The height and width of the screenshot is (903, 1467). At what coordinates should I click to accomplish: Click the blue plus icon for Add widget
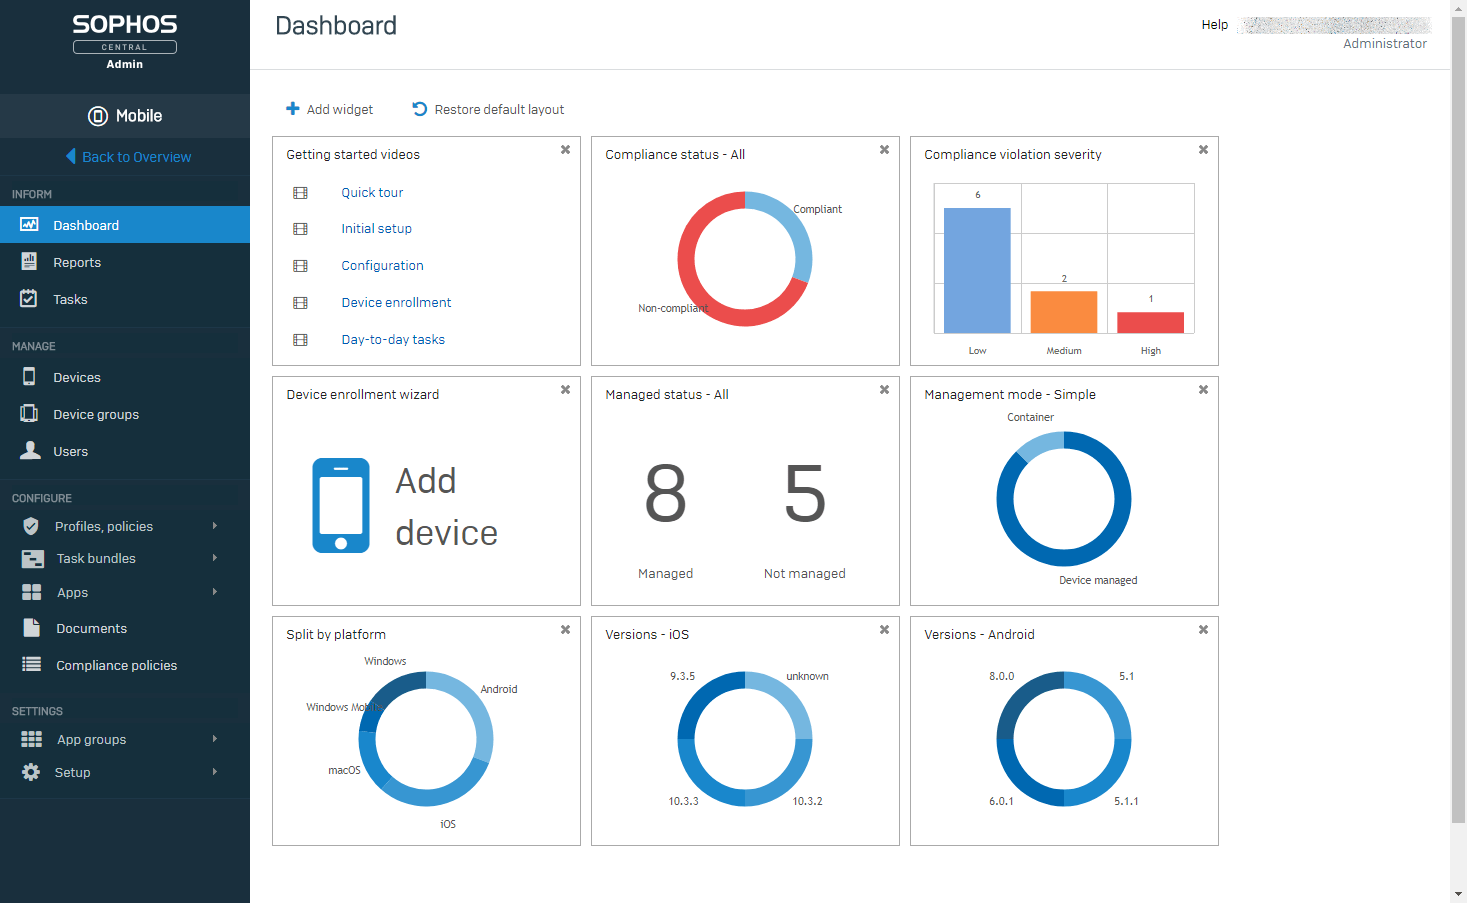(292, 108)
